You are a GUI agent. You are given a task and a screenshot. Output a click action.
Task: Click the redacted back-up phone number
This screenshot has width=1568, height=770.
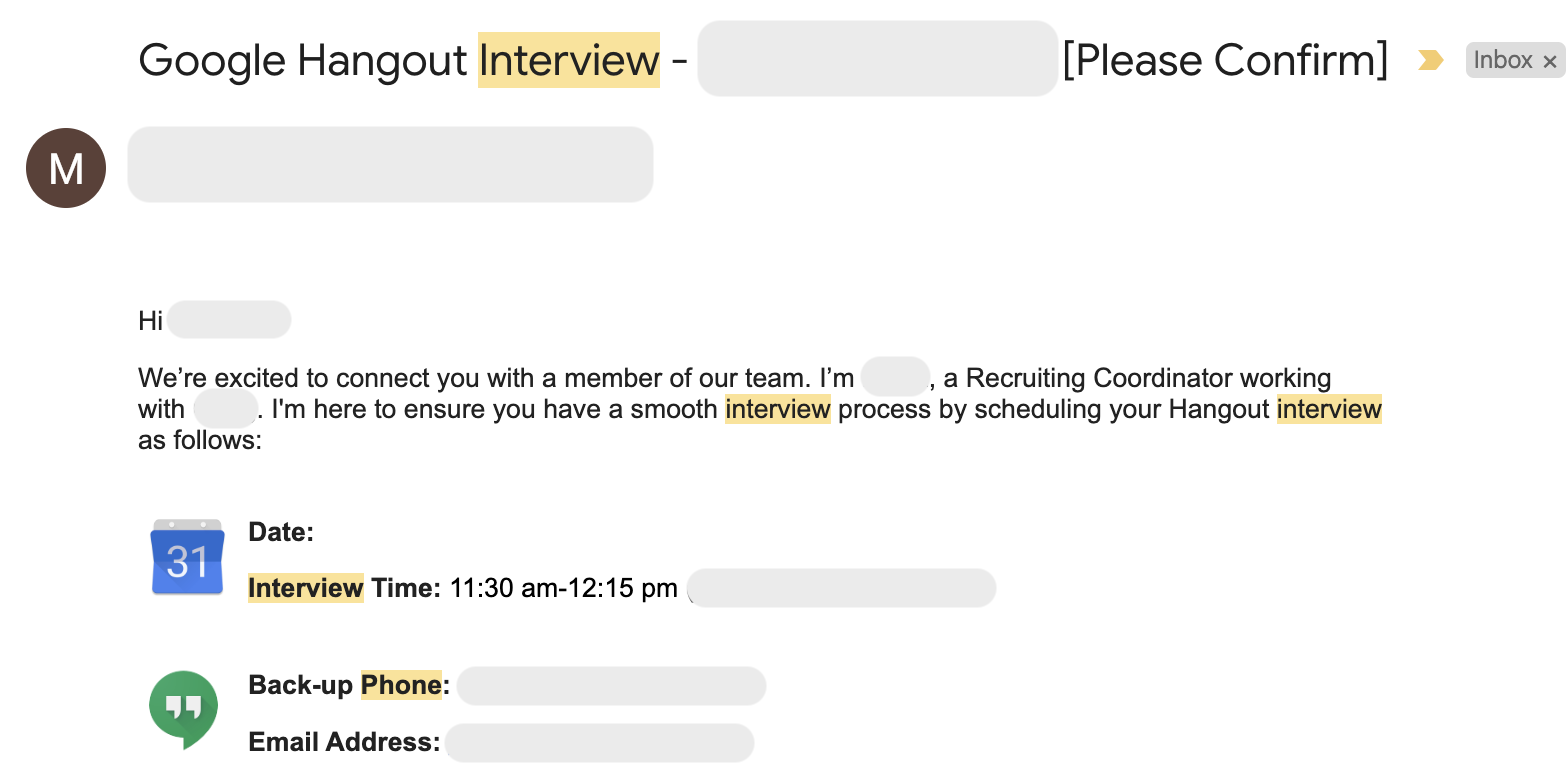point(611,686)
